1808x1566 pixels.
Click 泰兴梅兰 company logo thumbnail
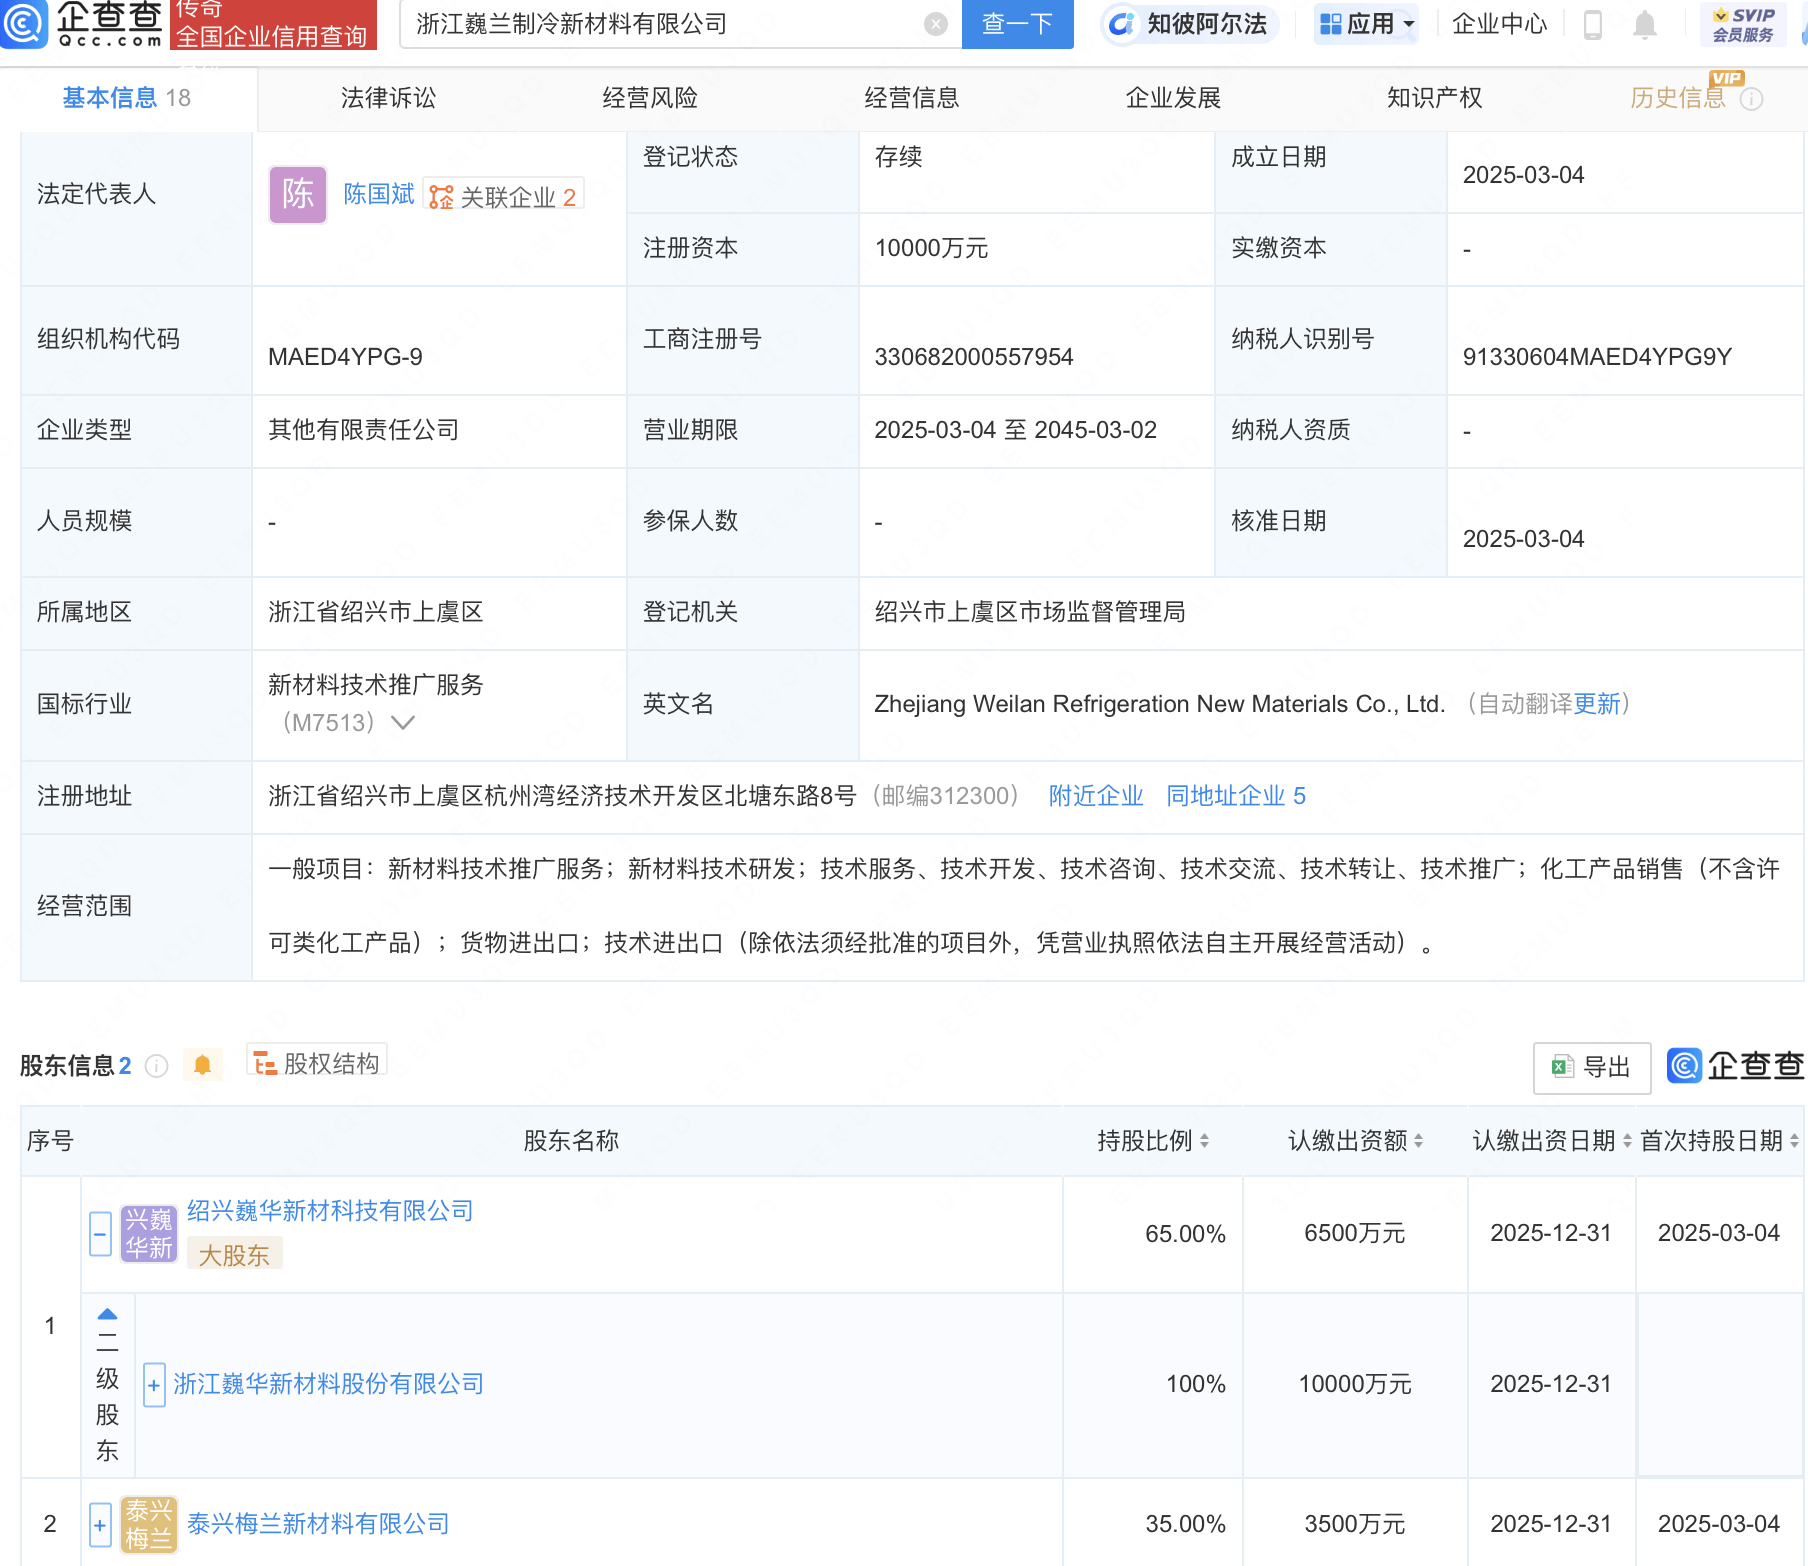[148, 1524]
